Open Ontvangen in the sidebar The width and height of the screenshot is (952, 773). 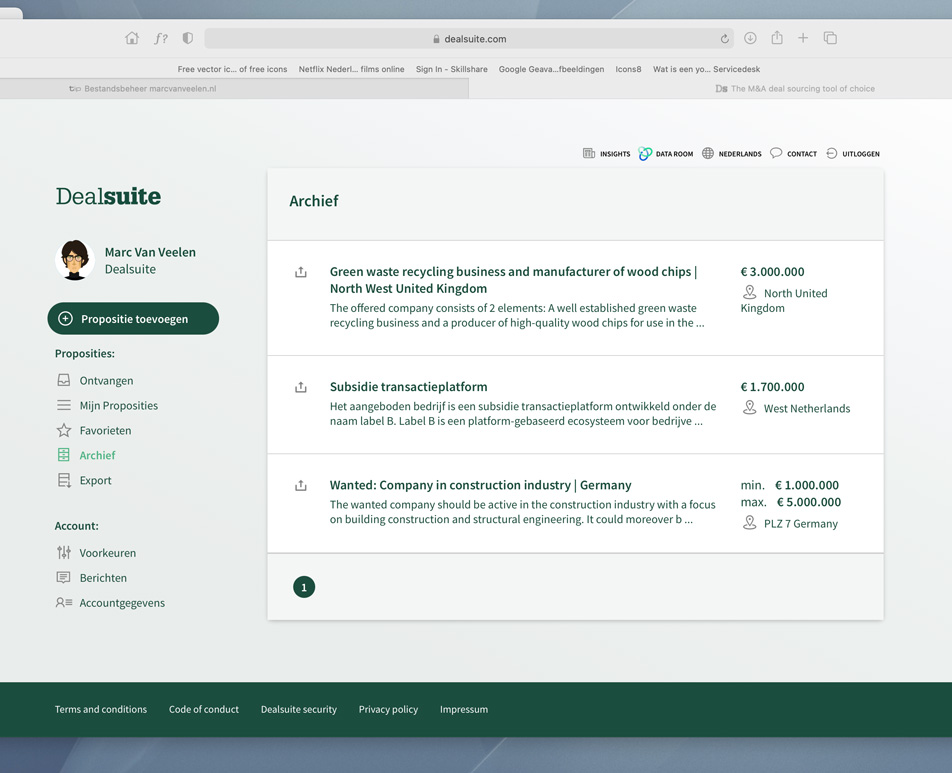pos(106,381)
